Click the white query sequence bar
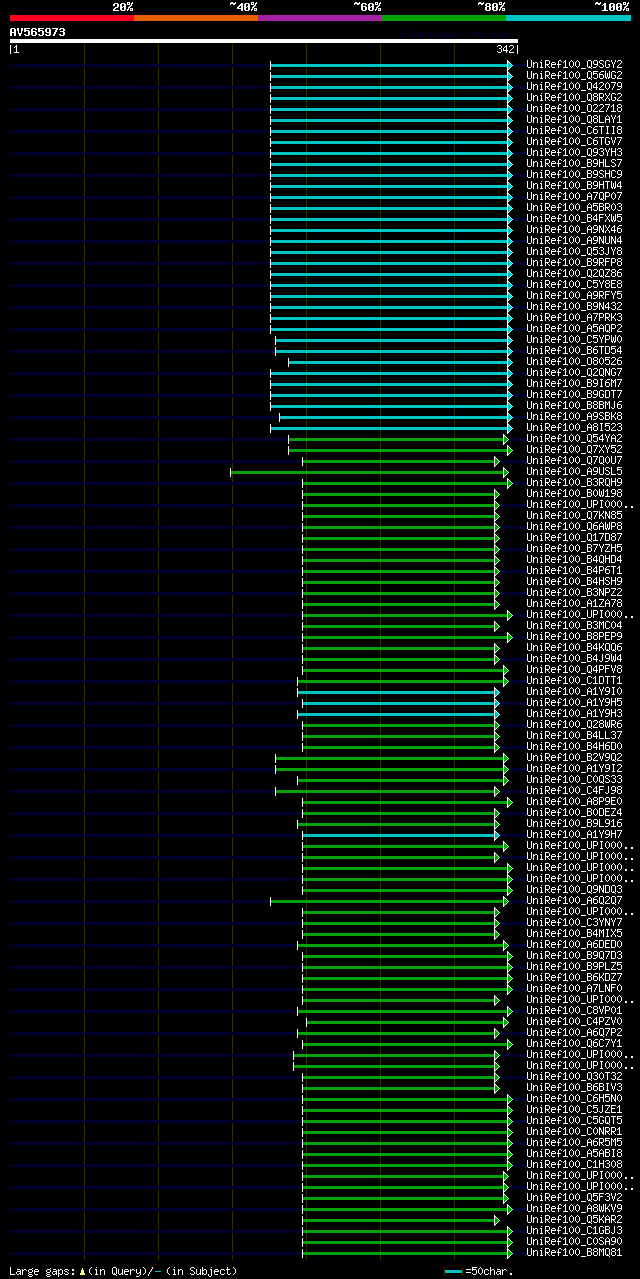This screenshot has height=1279, width=640. 264,41
